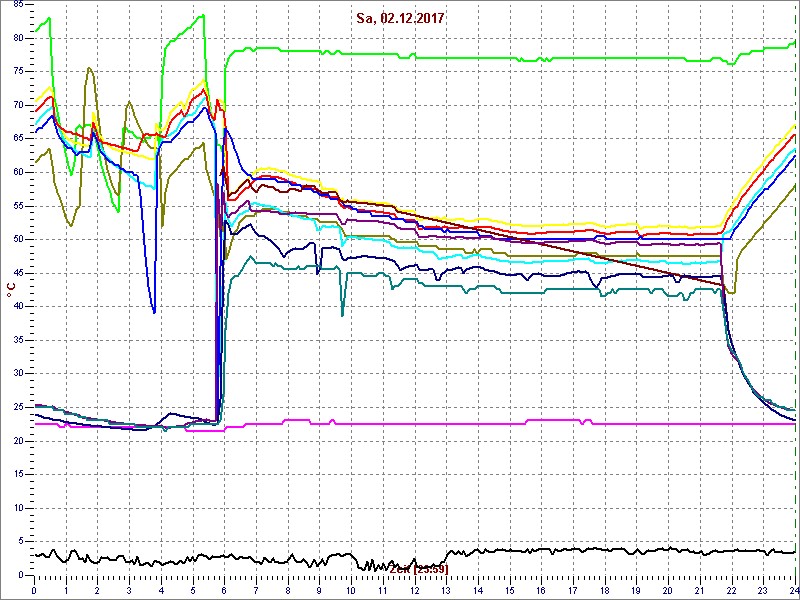Select hour 22 on the time axis
This screenshot has width=800, height=600.
click(x=731, y=590)
